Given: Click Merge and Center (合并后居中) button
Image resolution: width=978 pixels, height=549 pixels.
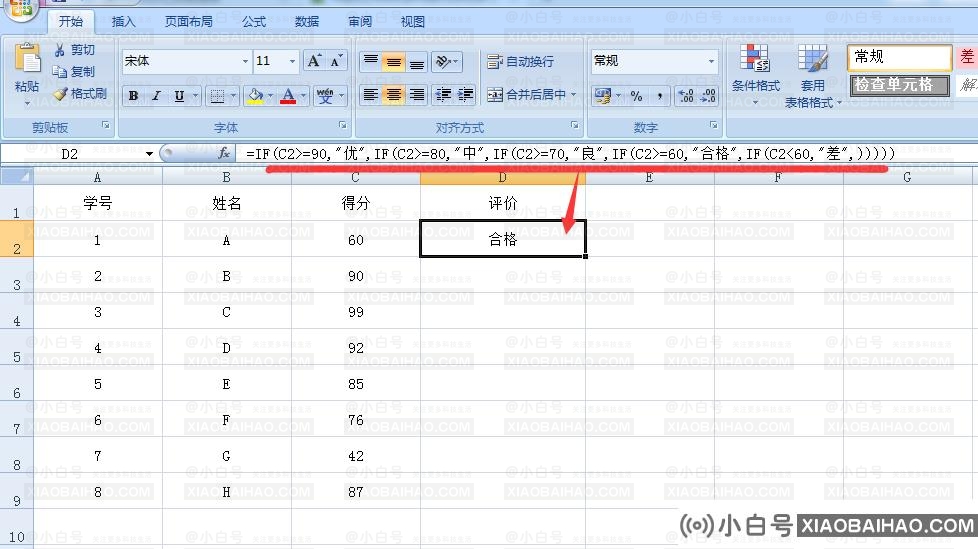Looking at the screenshot, I should pos(527,95).
